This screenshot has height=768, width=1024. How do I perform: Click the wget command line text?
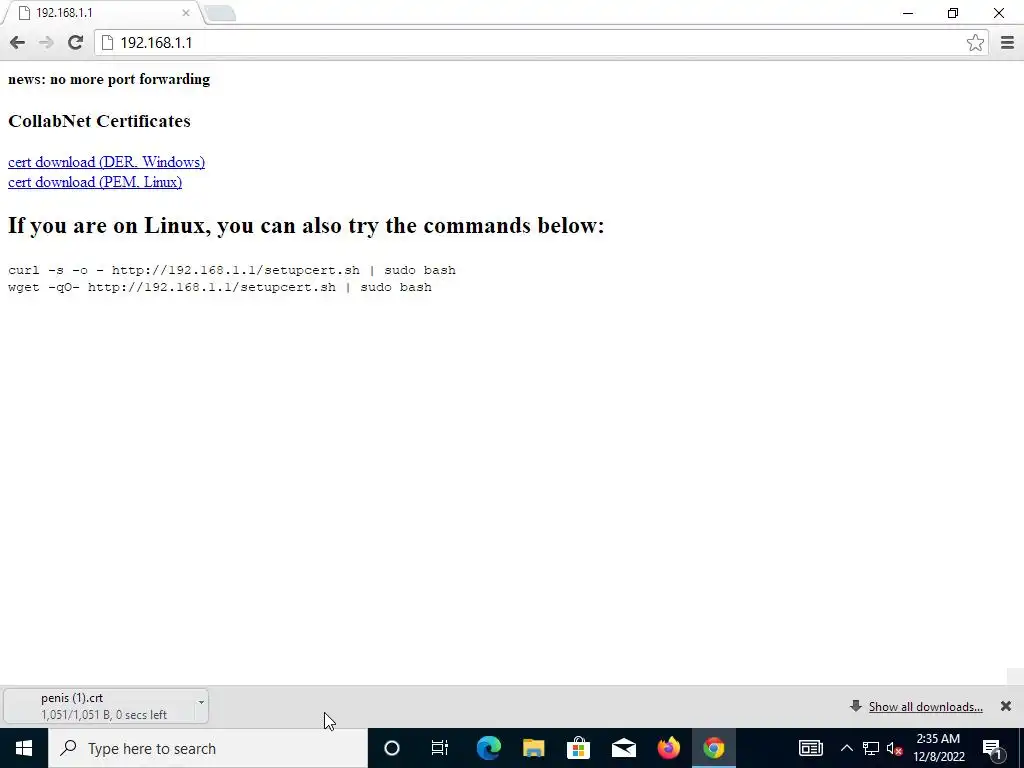(219, 287)
